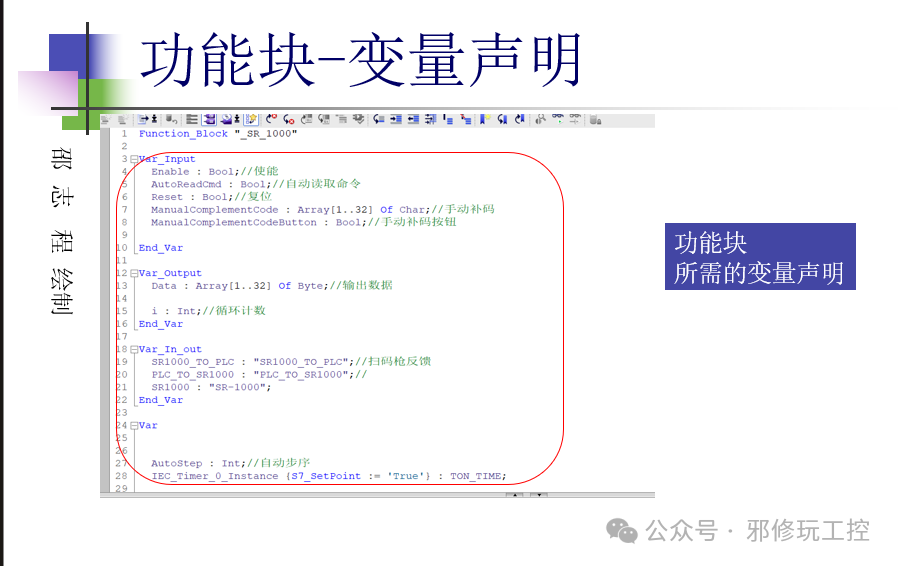Click the first greyed-out icon in editor toolbar
This screenshot has height=566, width=898.
point(105,119)
